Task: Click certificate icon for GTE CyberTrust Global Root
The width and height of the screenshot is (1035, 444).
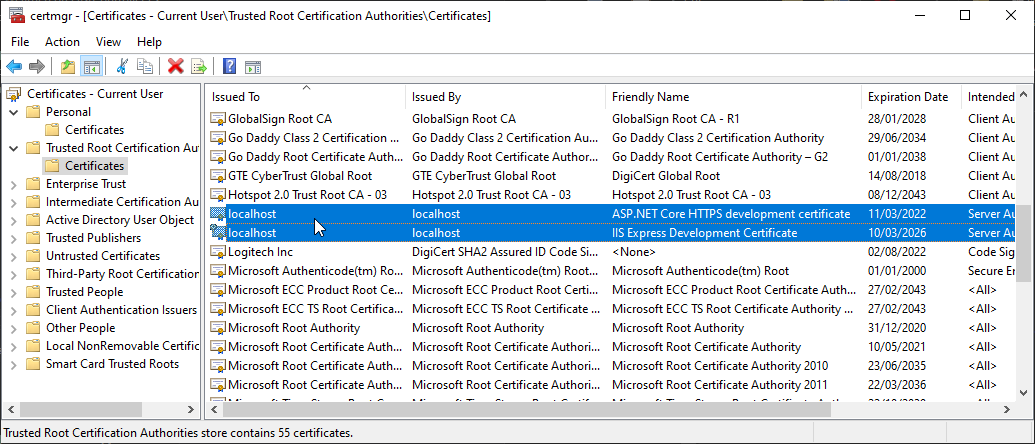Action: 218,176
